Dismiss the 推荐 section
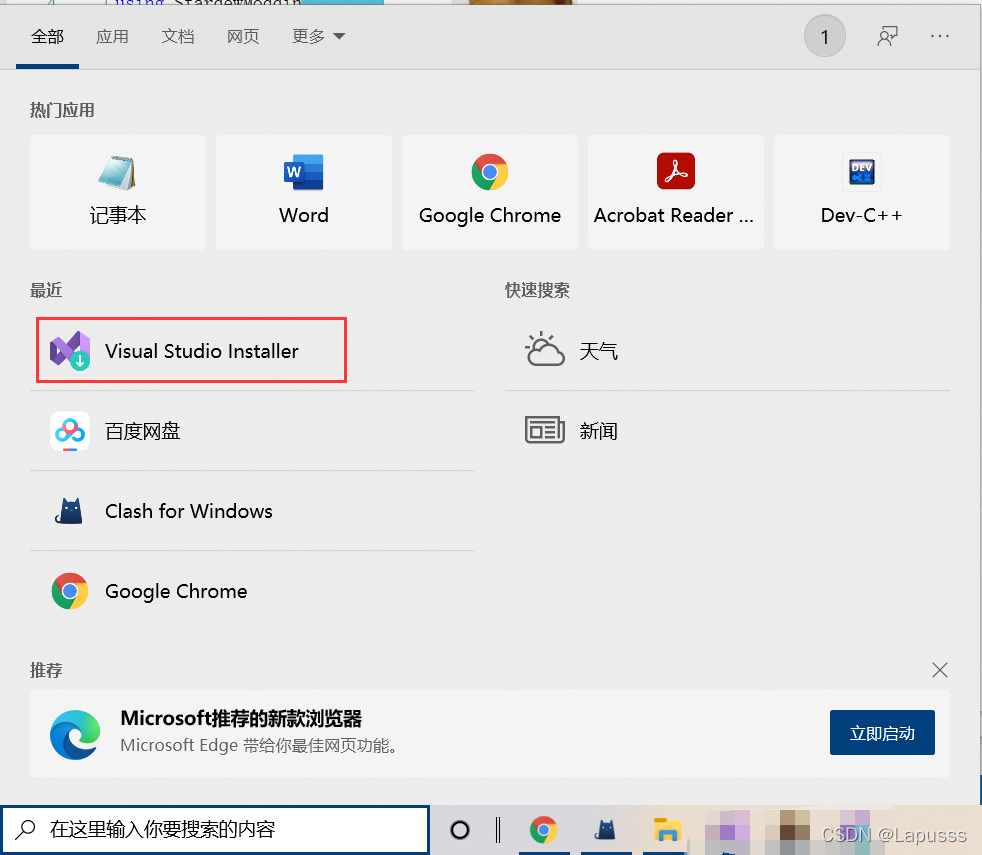 pyautogui.click(x=939, y=670)
